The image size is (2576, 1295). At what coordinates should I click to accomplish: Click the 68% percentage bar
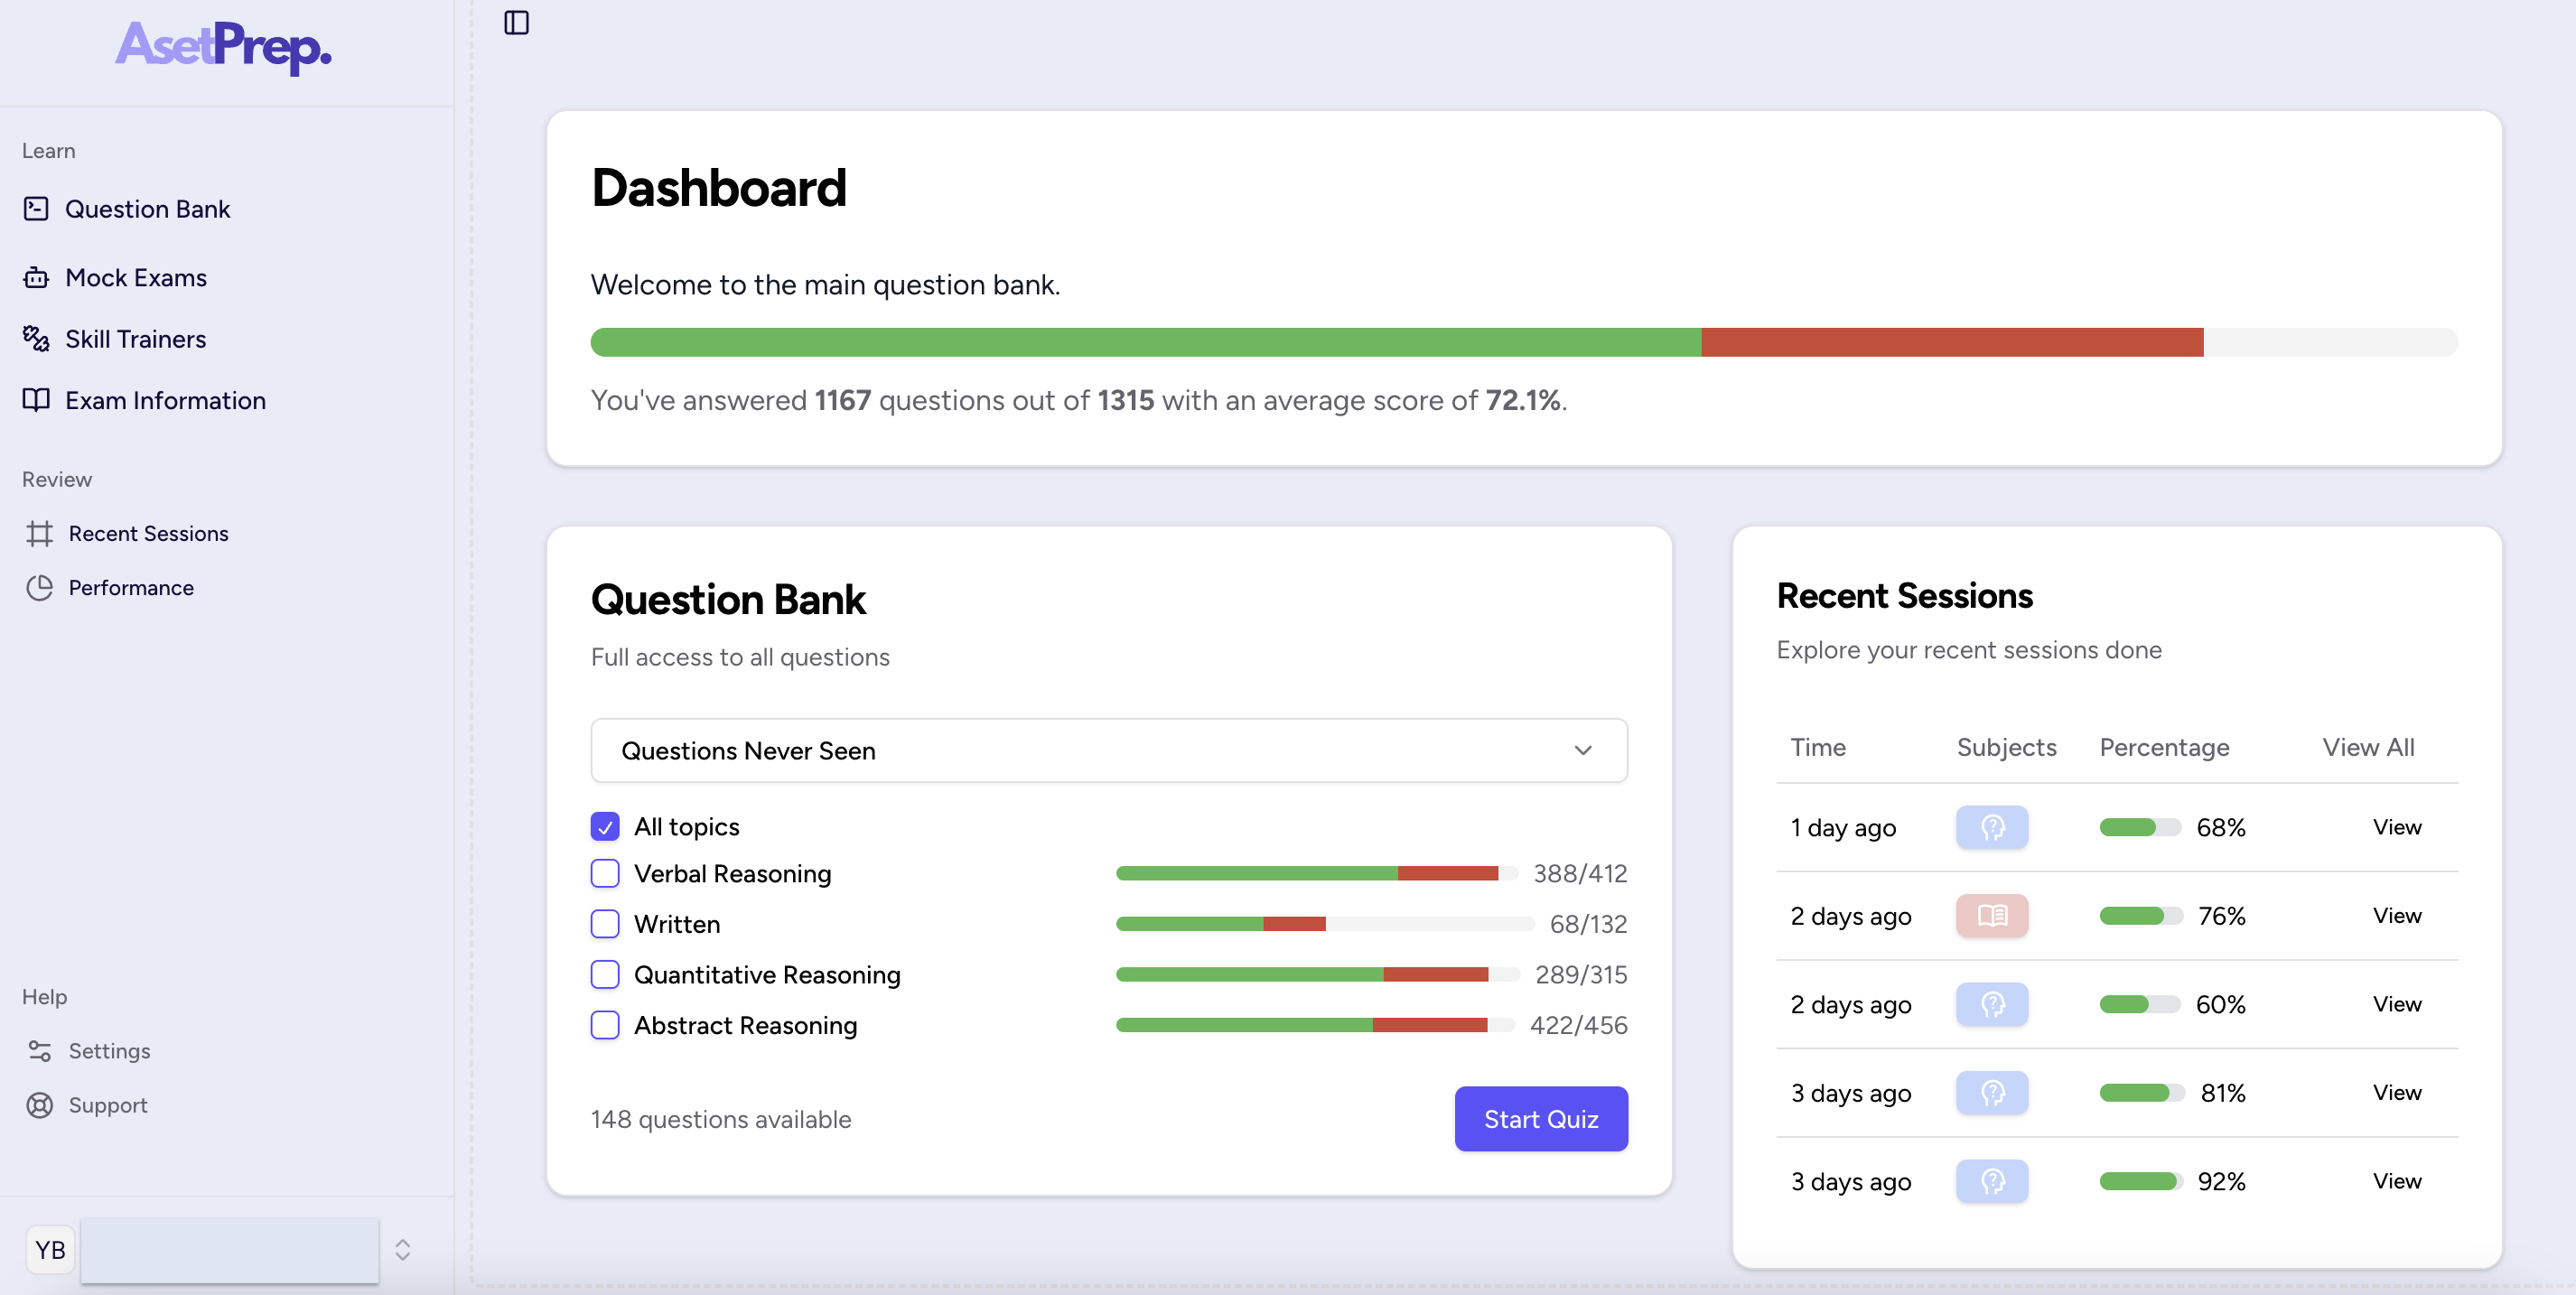point(2140,827)
